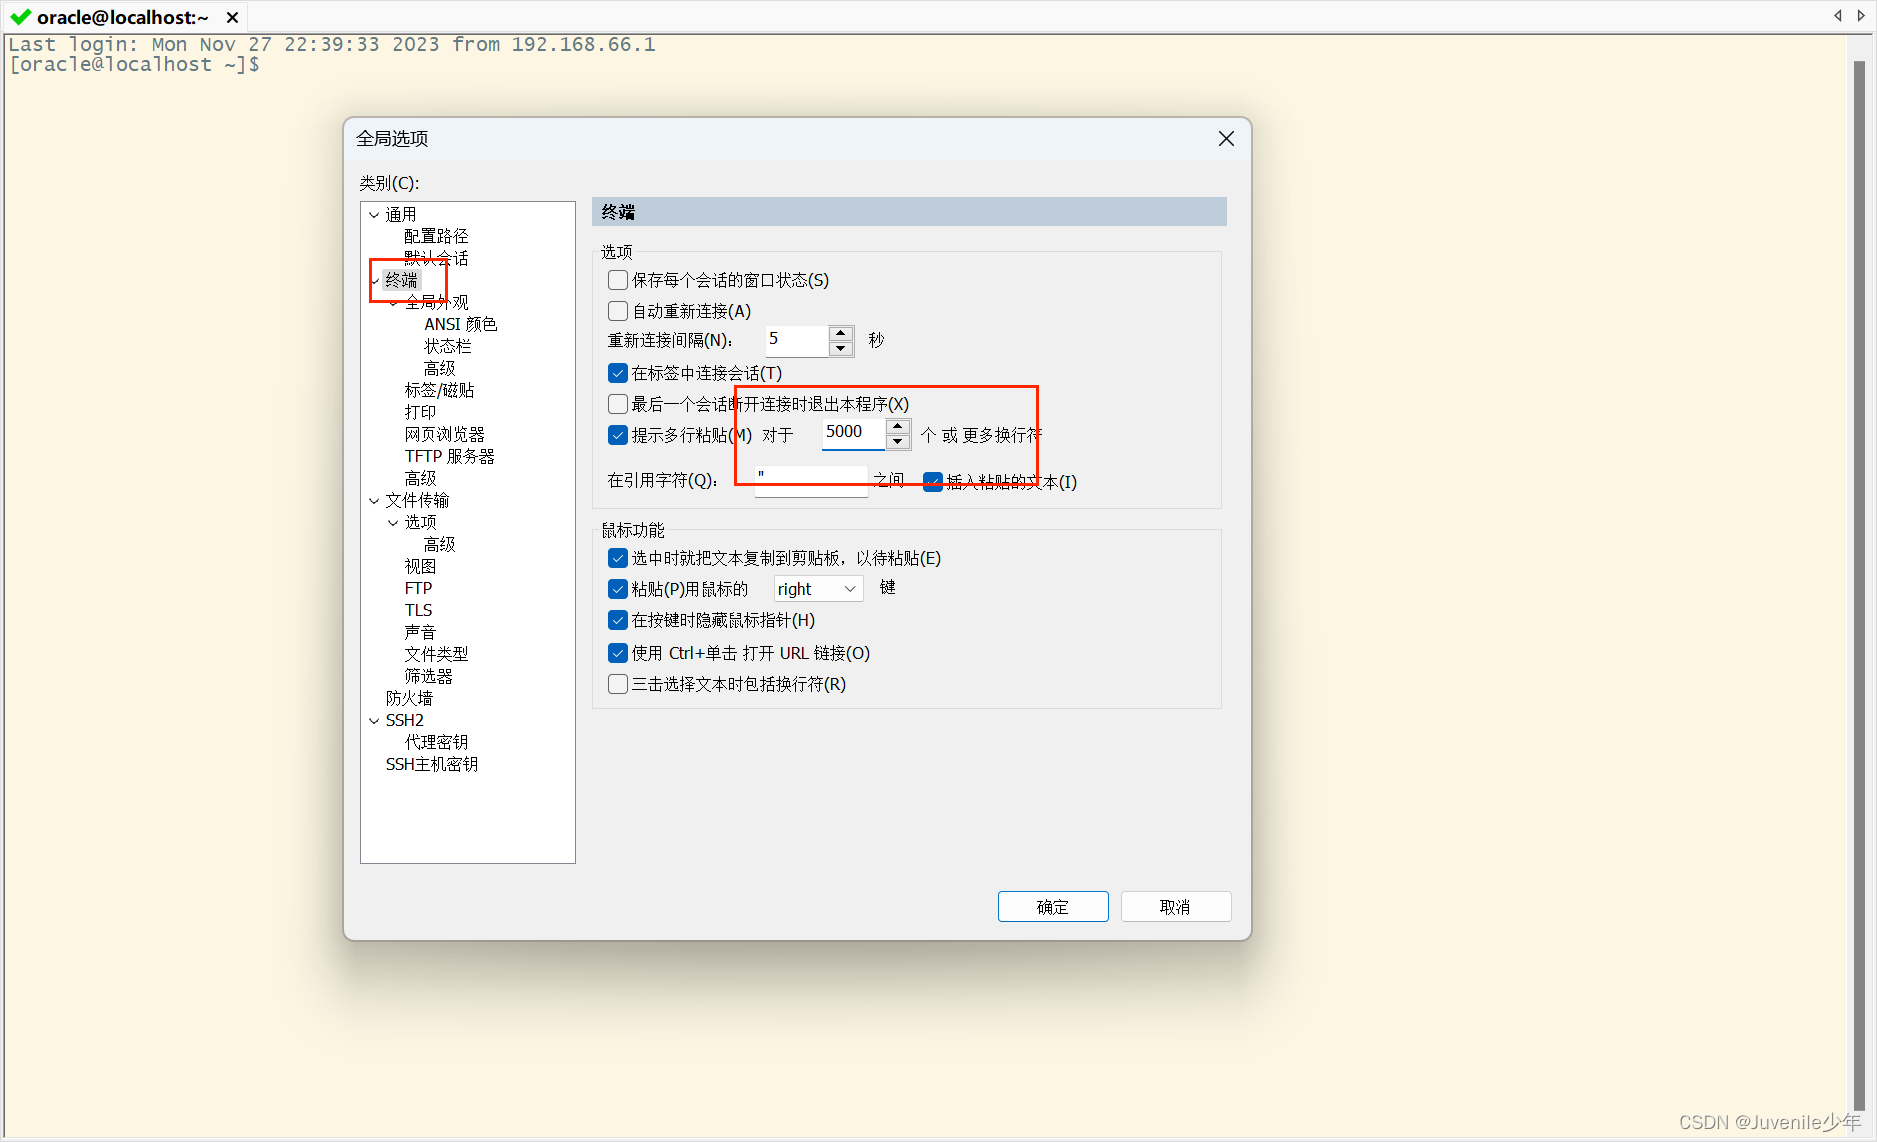Collapse the 通用 tree node
The width and height of the screenshot is (1877, 1142).
[374, 215]
